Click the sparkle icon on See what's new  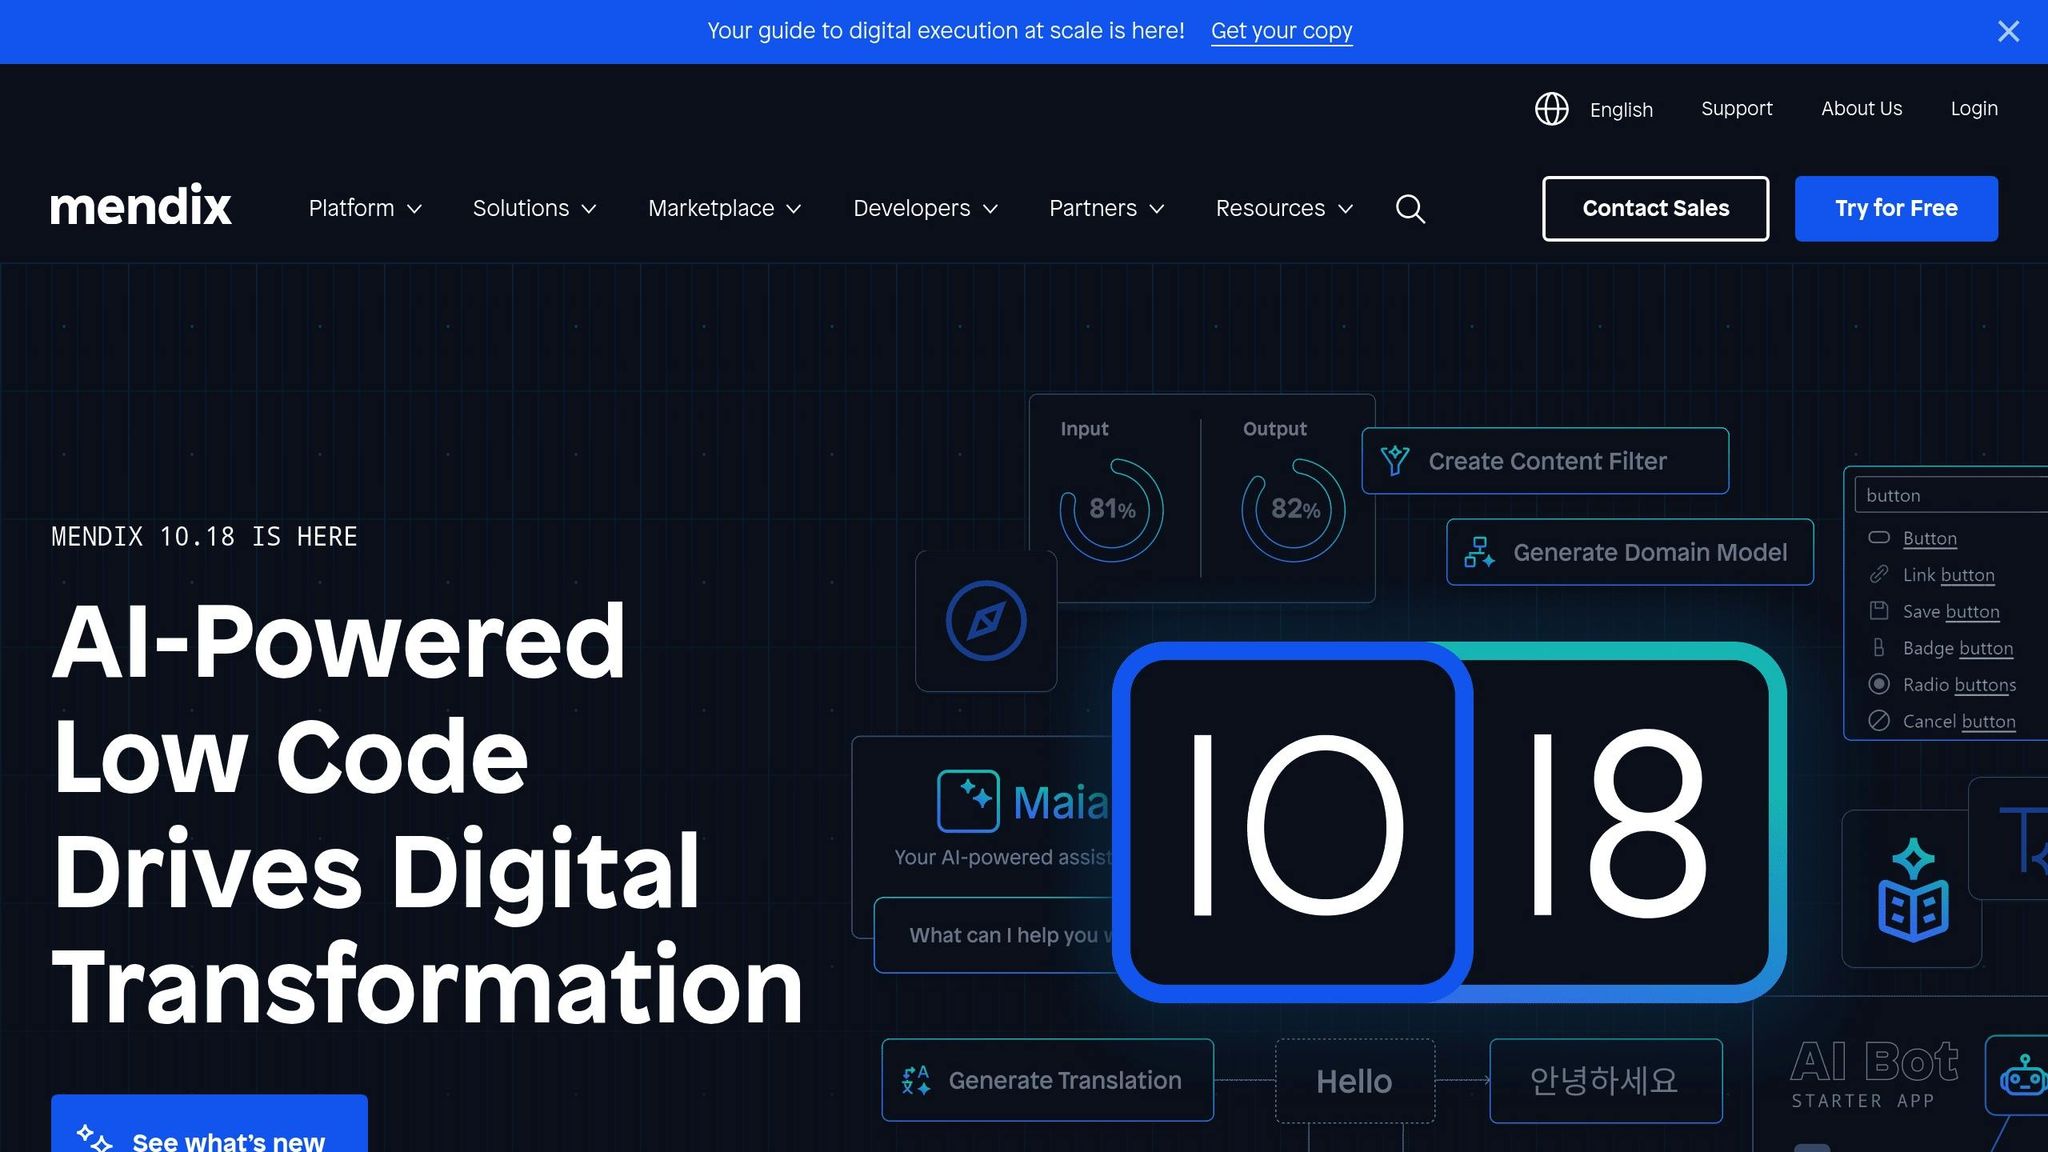click(x=94, y=1138)
